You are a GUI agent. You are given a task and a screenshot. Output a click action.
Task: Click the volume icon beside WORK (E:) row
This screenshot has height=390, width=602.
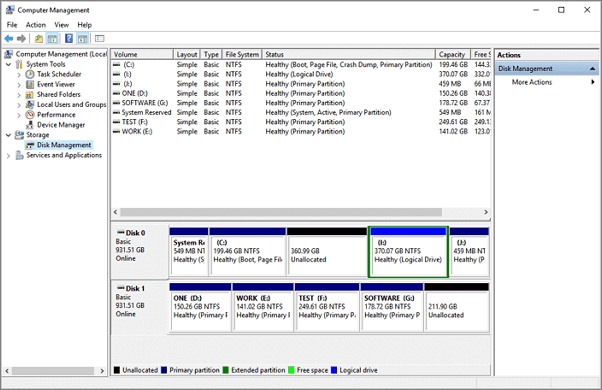point(116,131)
